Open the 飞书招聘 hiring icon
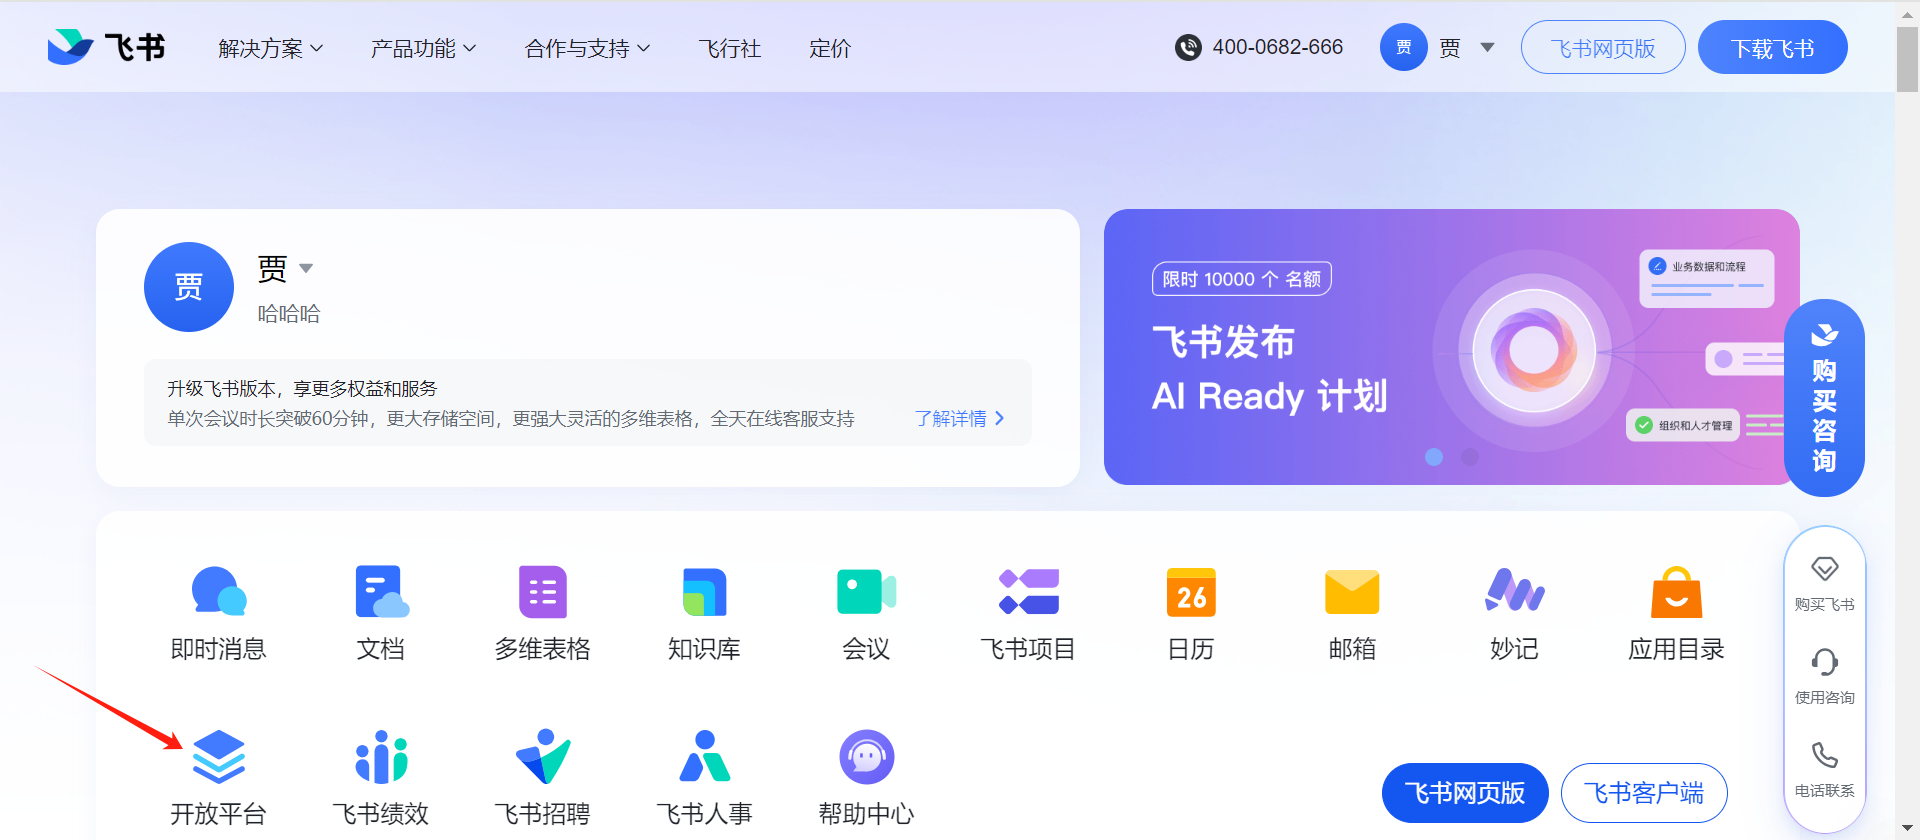The width and height of the screenshot is (1920, 840). pos(543,757)
